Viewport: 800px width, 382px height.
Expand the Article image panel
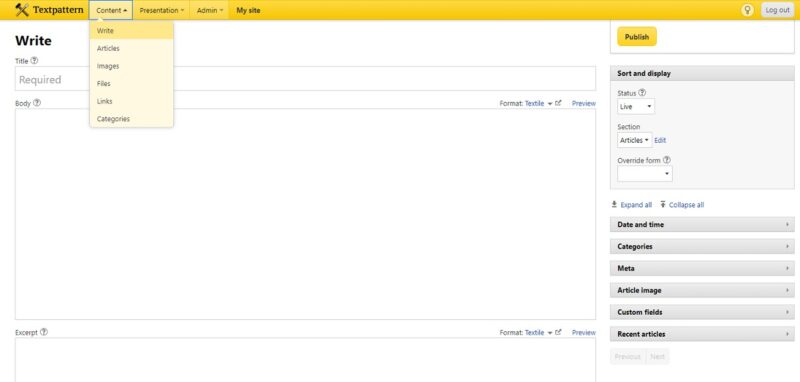(702, 290)
